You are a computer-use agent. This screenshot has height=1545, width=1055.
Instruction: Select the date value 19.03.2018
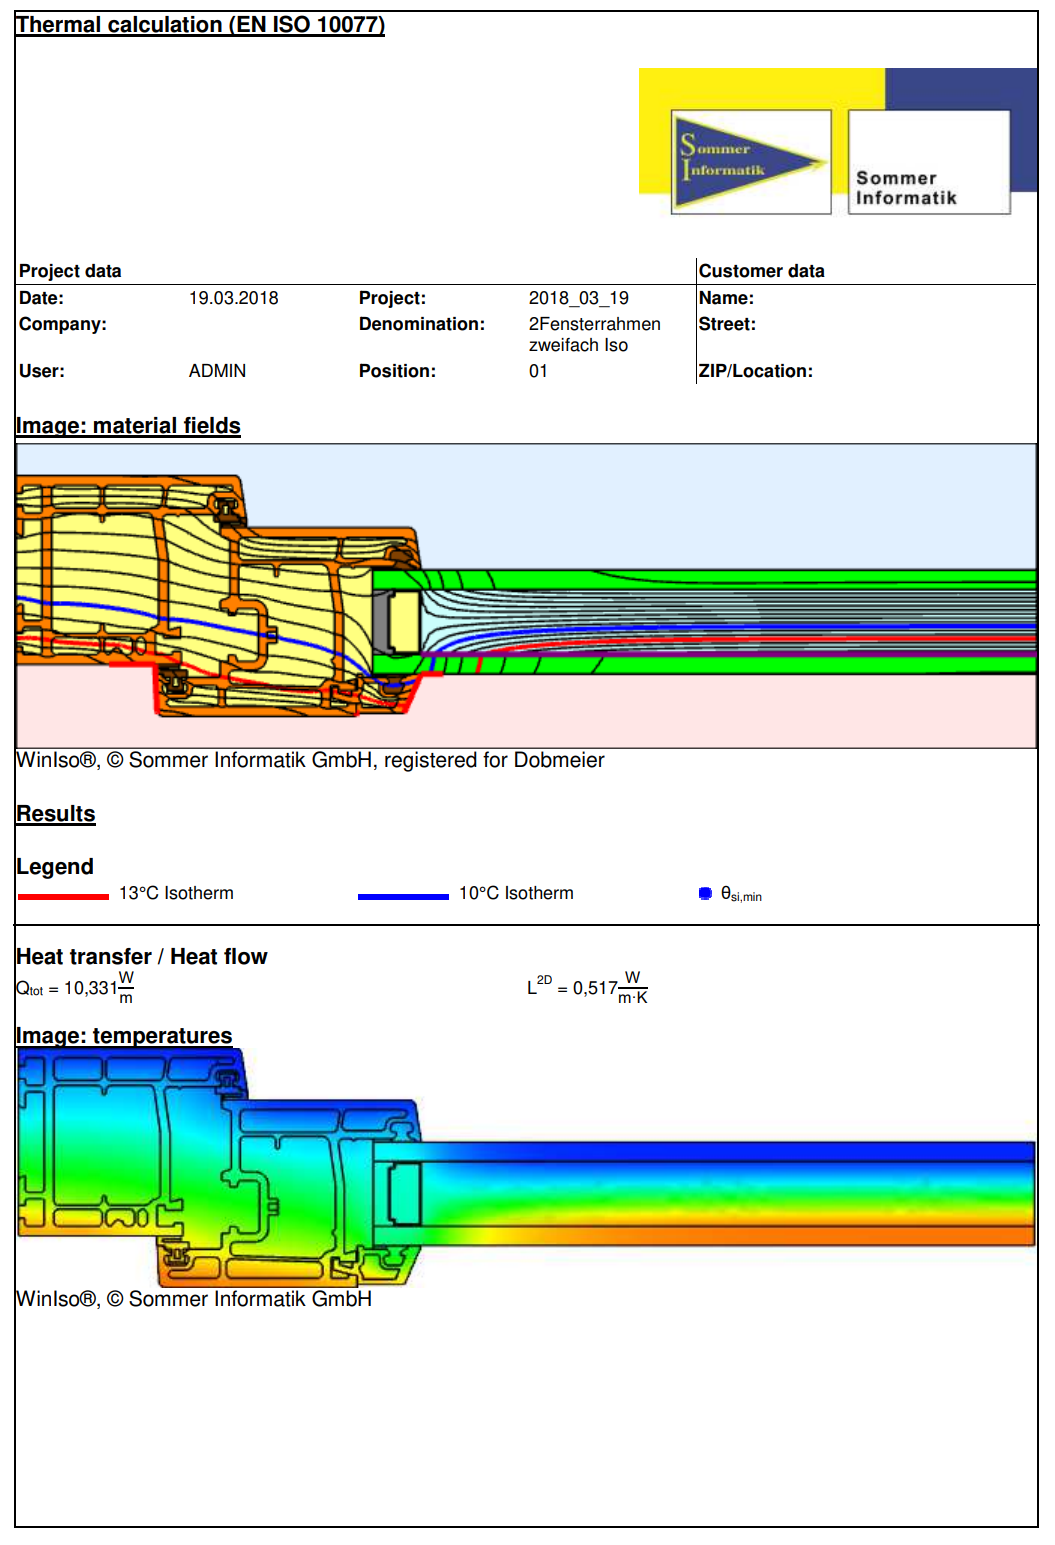coord(233,298)
